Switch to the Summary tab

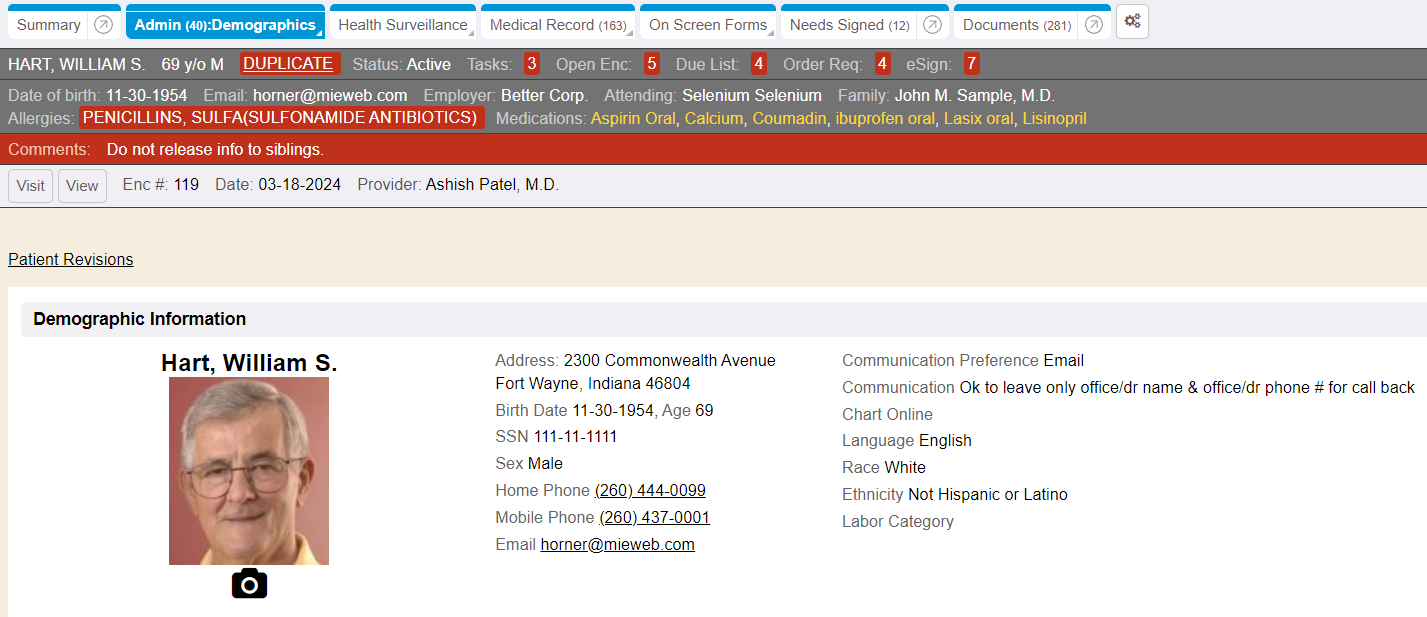tap(48, 25)
